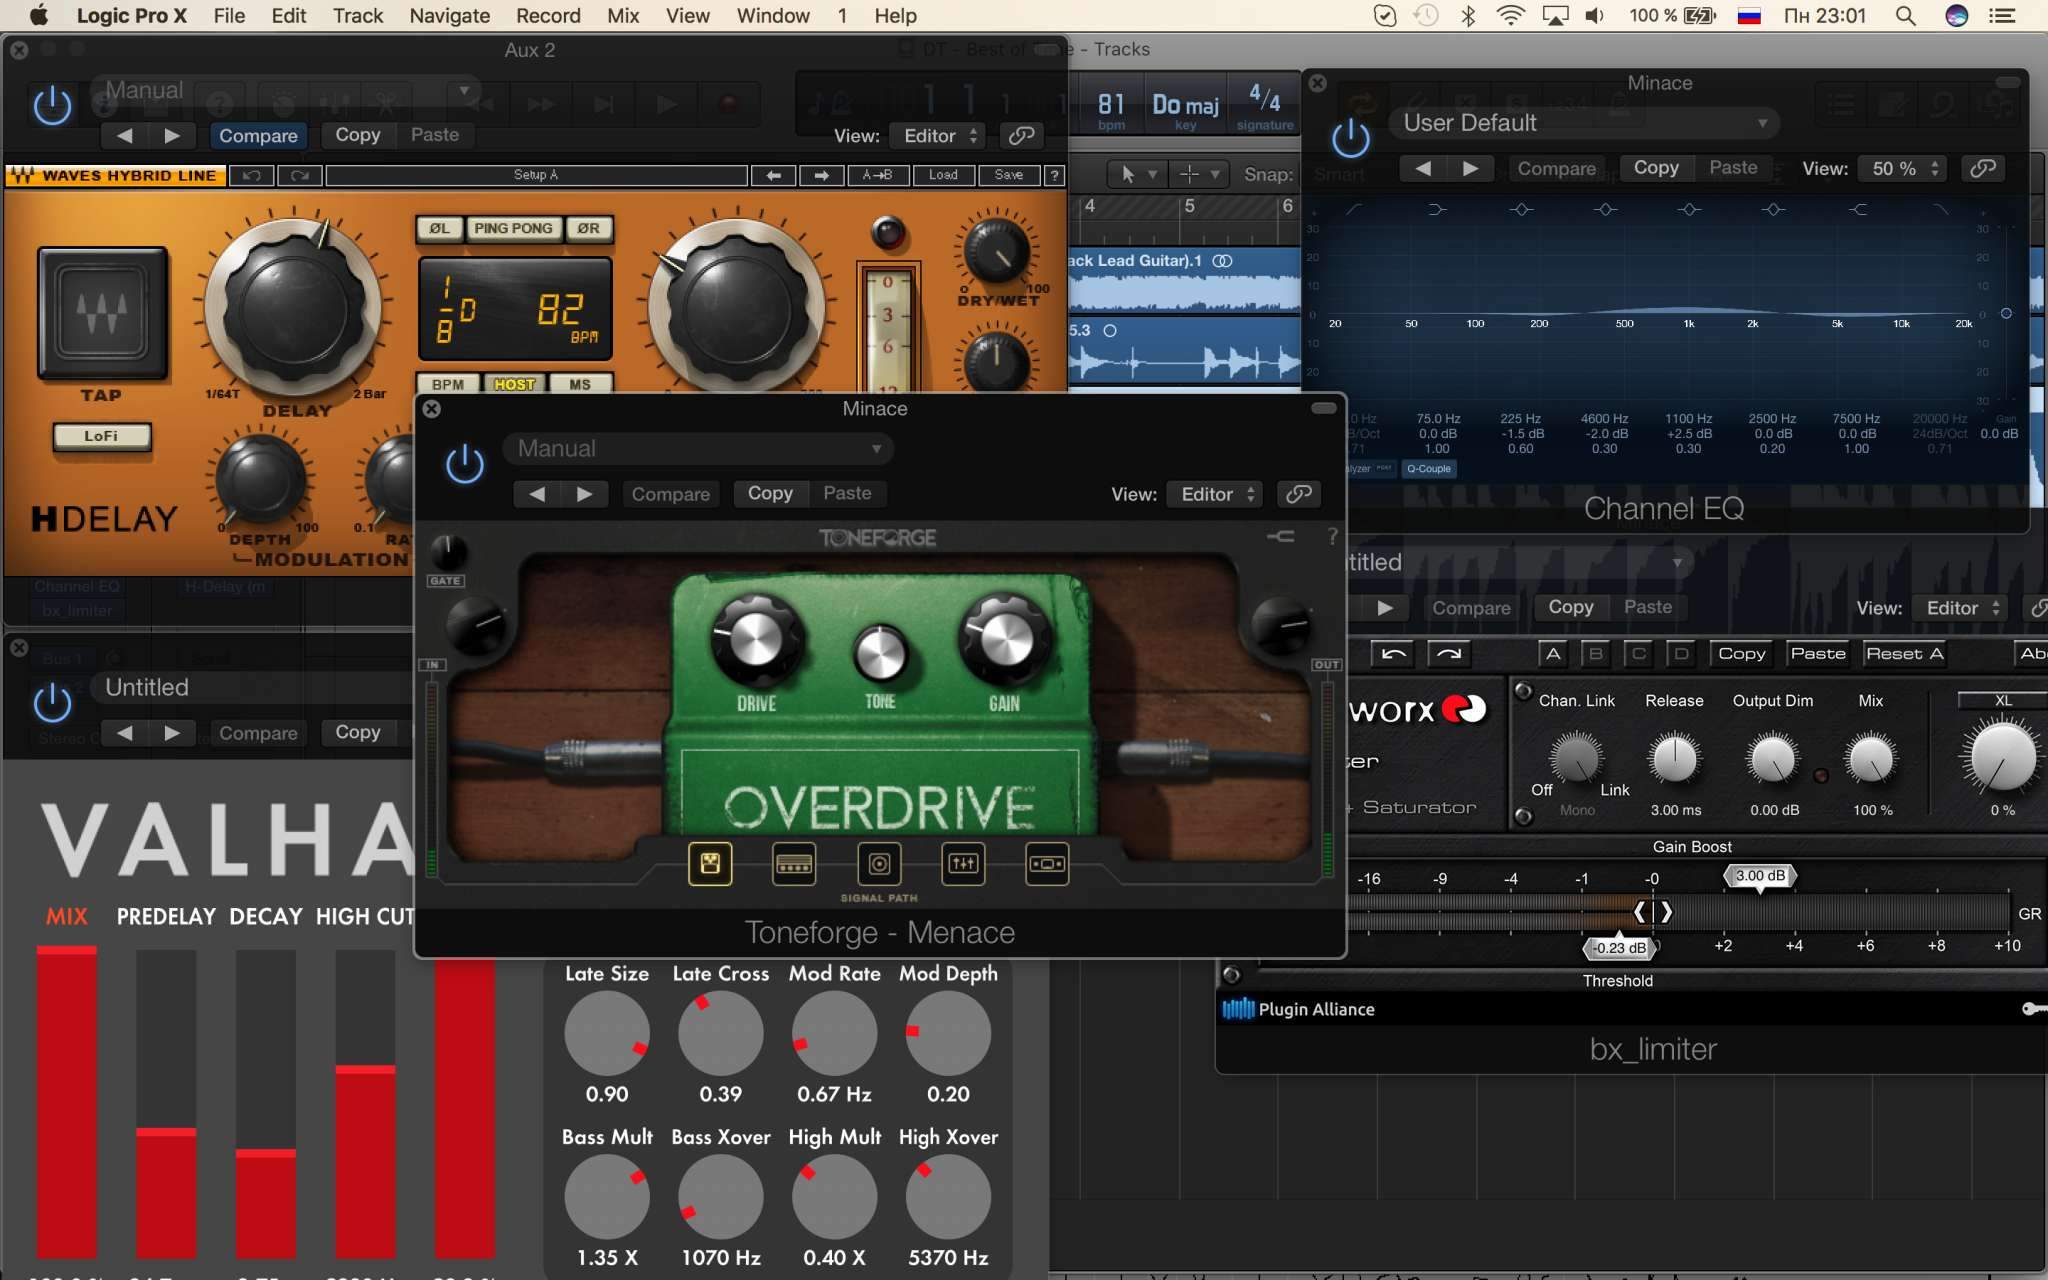Click the Q-Couple button in Channel EQ
2048x1280 pixels.
click(x=1428, y=468)
